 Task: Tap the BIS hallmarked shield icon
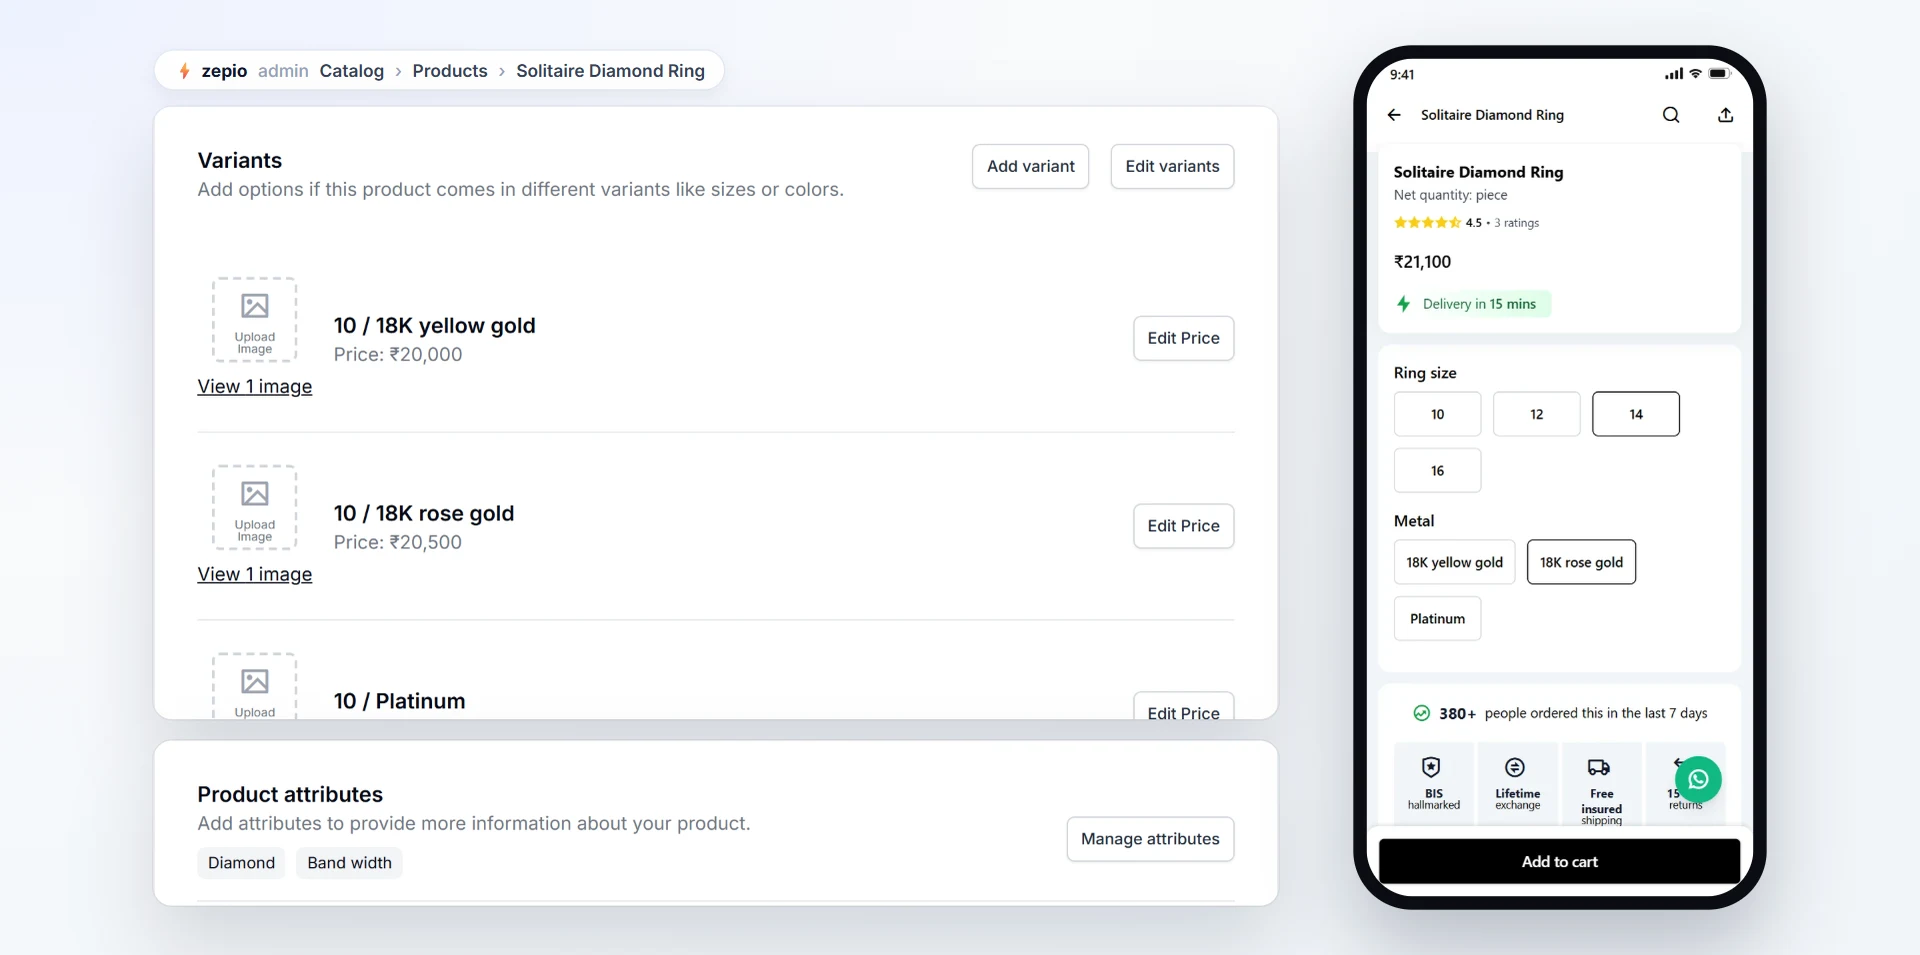[x=1431, y=767]
